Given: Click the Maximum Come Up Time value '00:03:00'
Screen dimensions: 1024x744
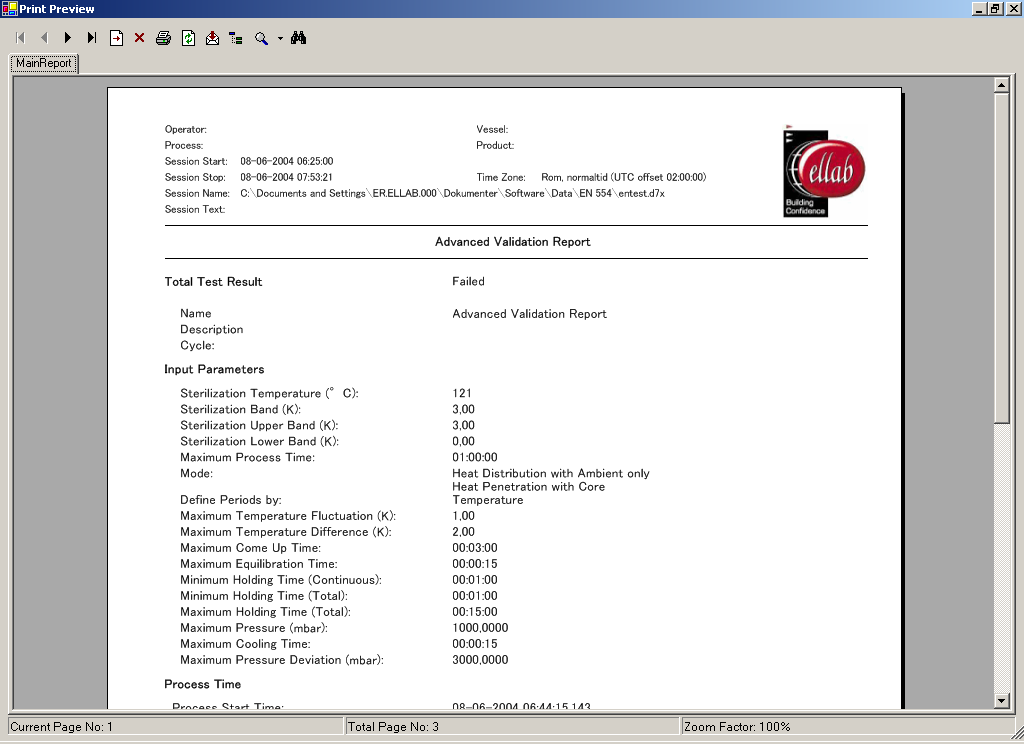Looking at the screenshot, I should pos(475,548).
